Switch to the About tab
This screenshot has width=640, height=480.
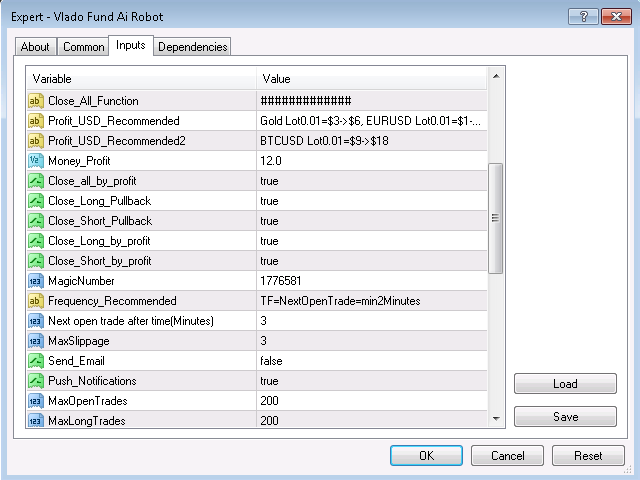pyautogui.click(x=35, y=47)
